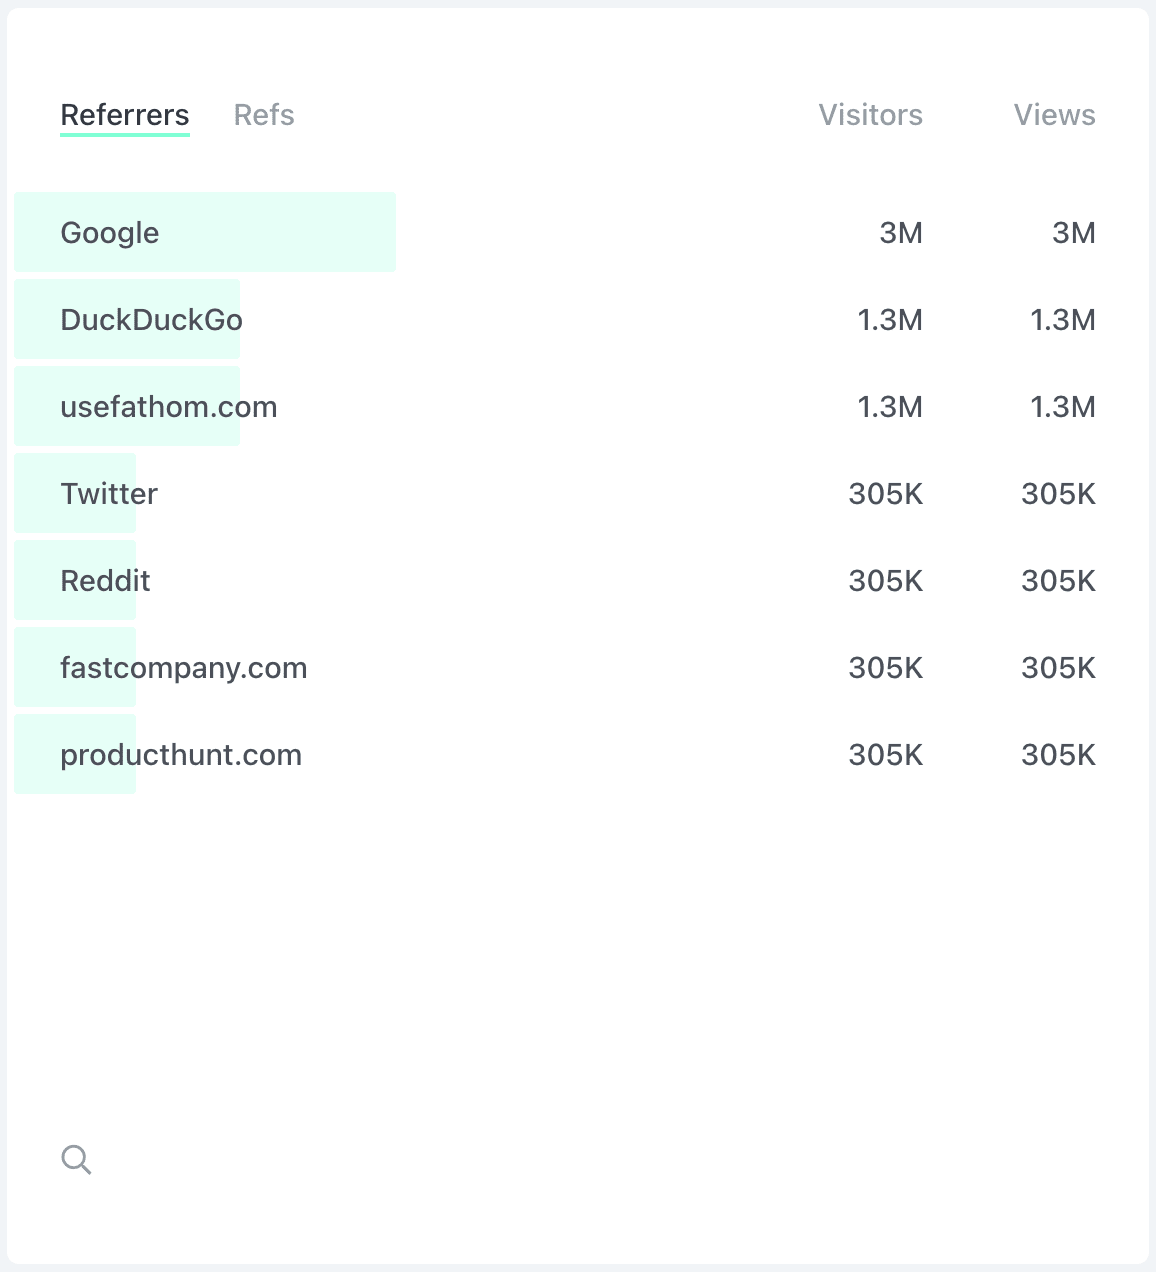This screenshot has width=1156, height=1272.
Task: Click the fastcompany.com referrer row
Action: pyautogui.click(x=184, y=667)
